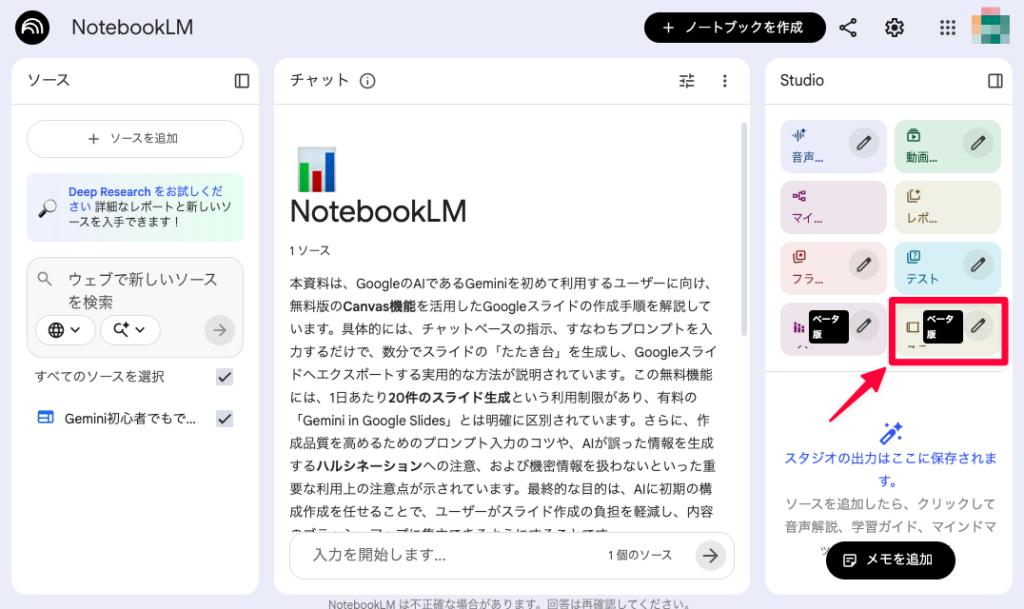Screen dimensions: 1024x609
Task: Collapse the ソース panel with its toggle icon
Action: pyautogui.click(x=241, y=80)
